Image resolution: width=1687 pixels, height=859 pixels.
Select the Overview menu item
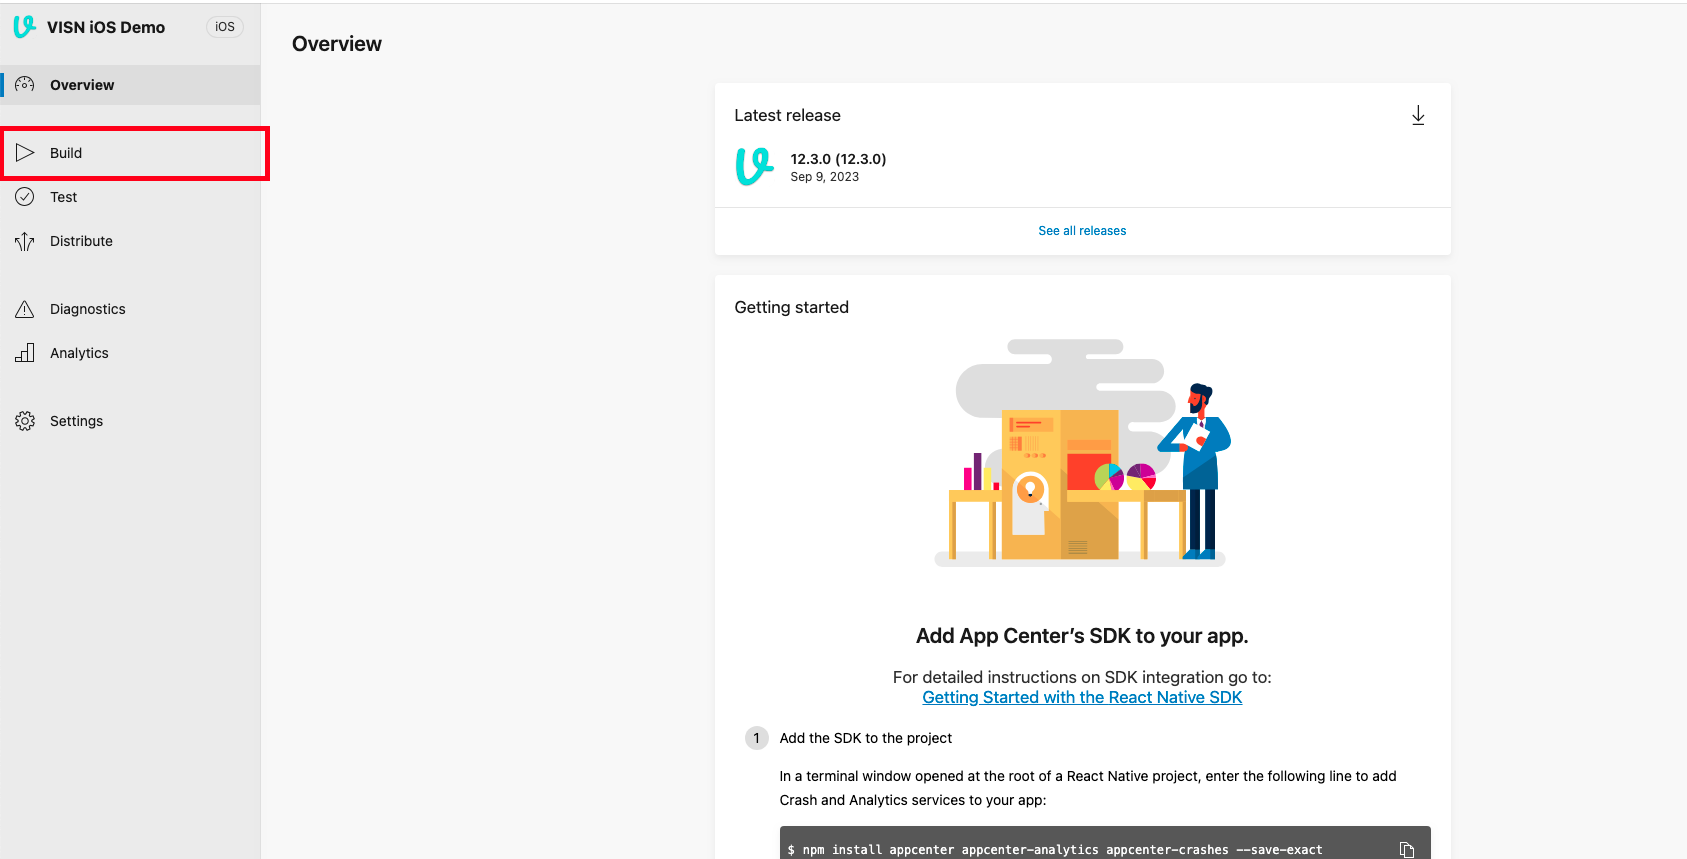pos(130,85)
